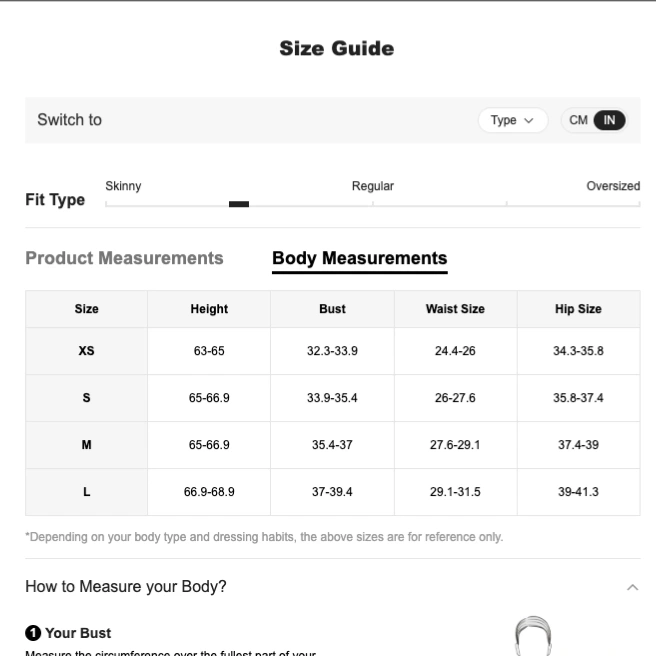This screenshot has width=656, height=656.
Task: Click the number 1 Your Bust icon
Action: 33,633
